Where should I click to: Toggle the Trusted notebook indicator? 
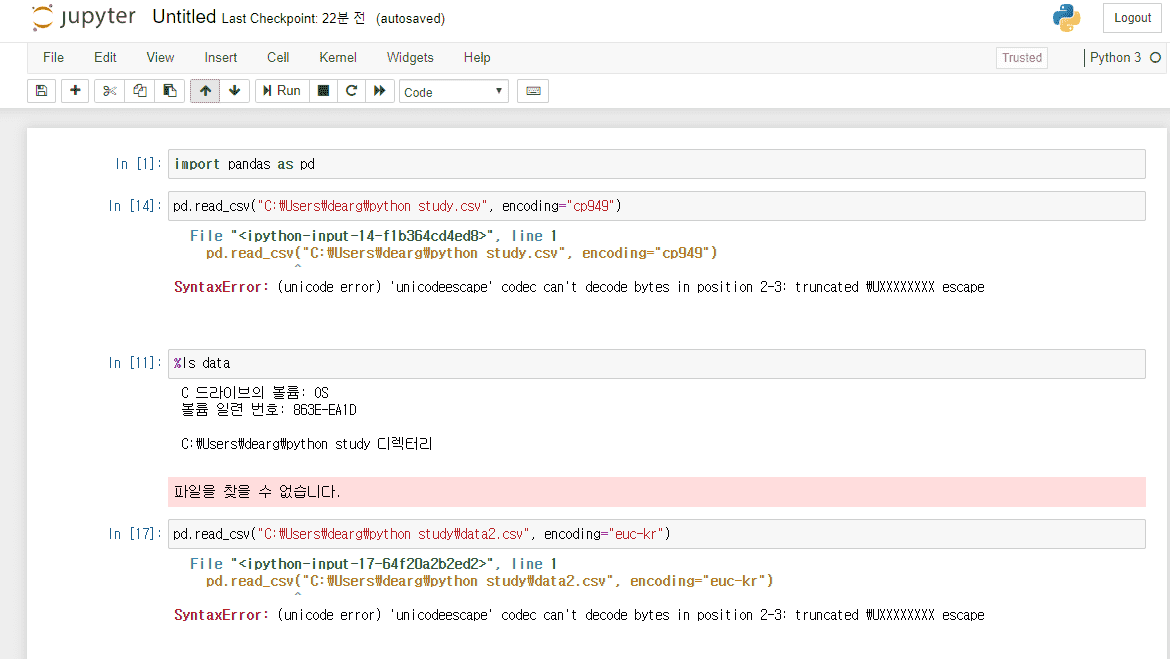pos(1021,58)
